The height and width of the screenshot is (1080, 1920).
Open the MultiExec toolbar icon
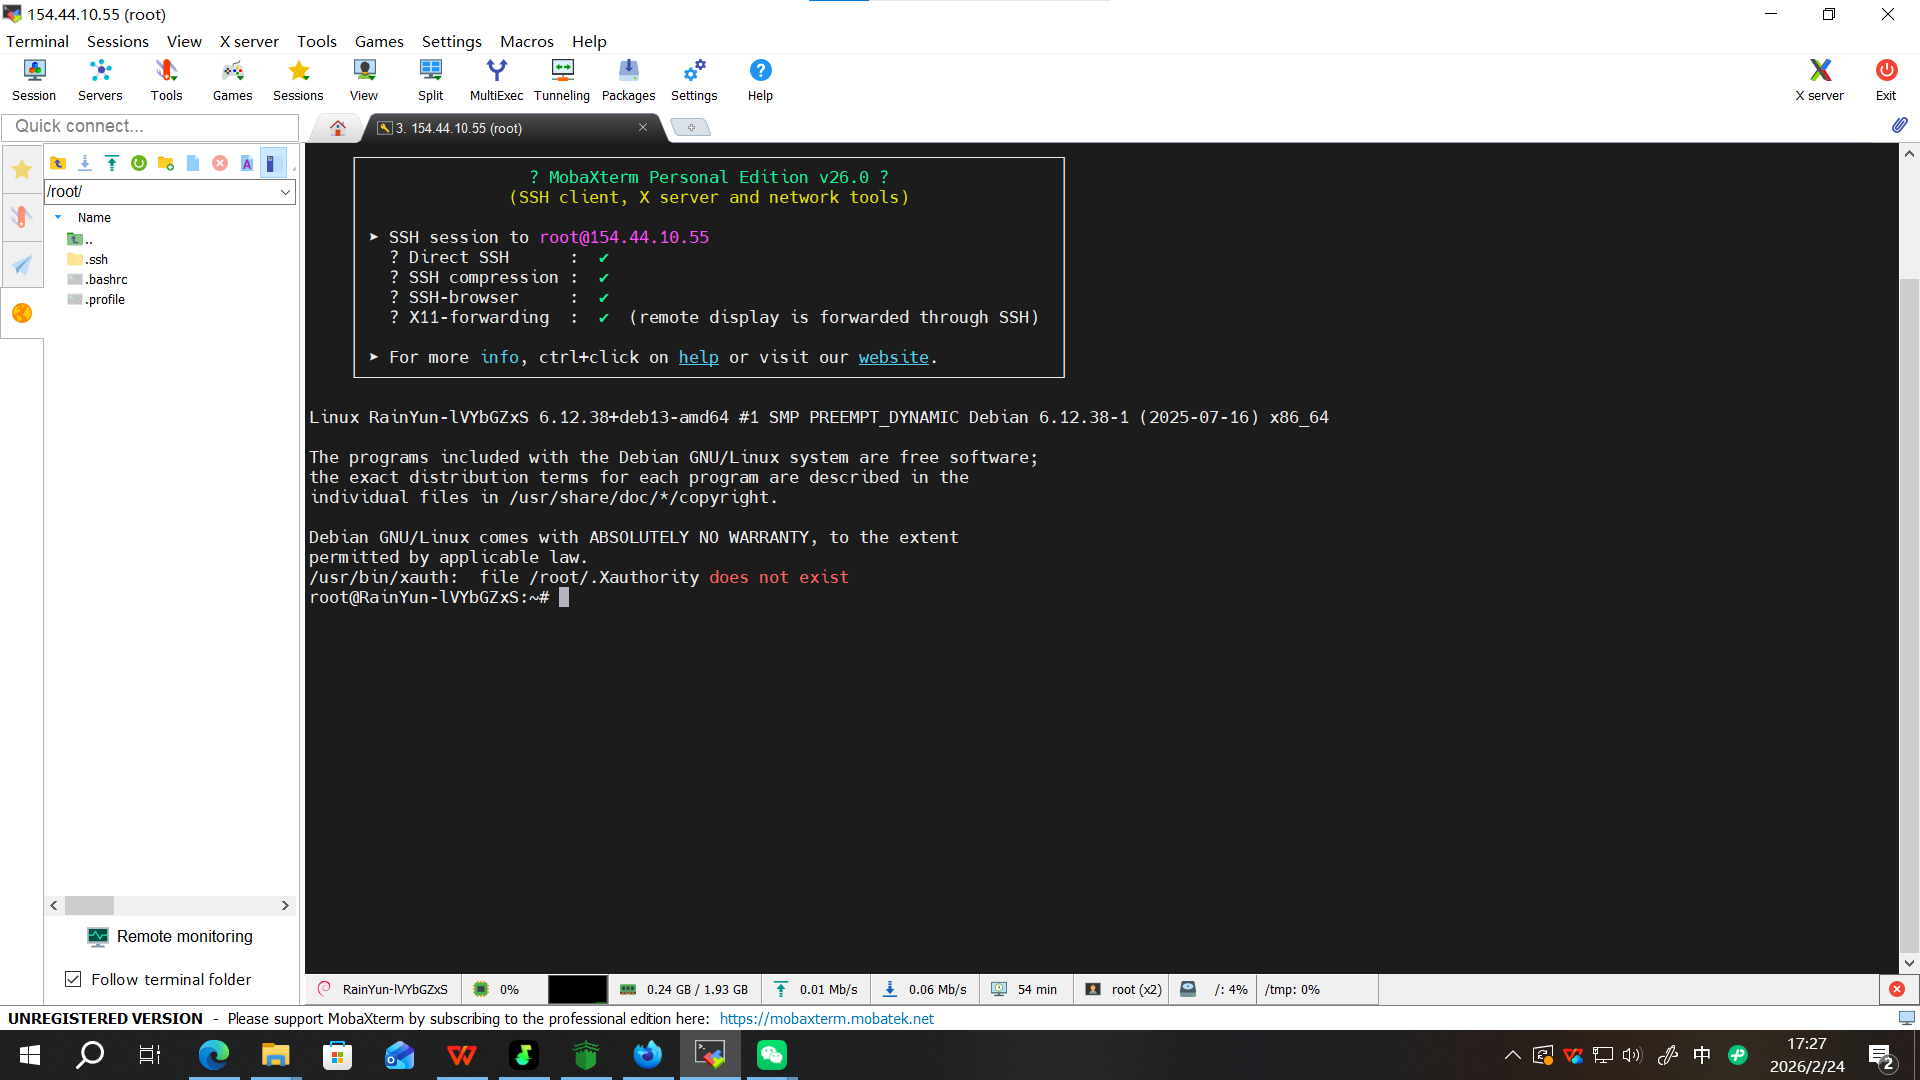click(x=496, y=79)
